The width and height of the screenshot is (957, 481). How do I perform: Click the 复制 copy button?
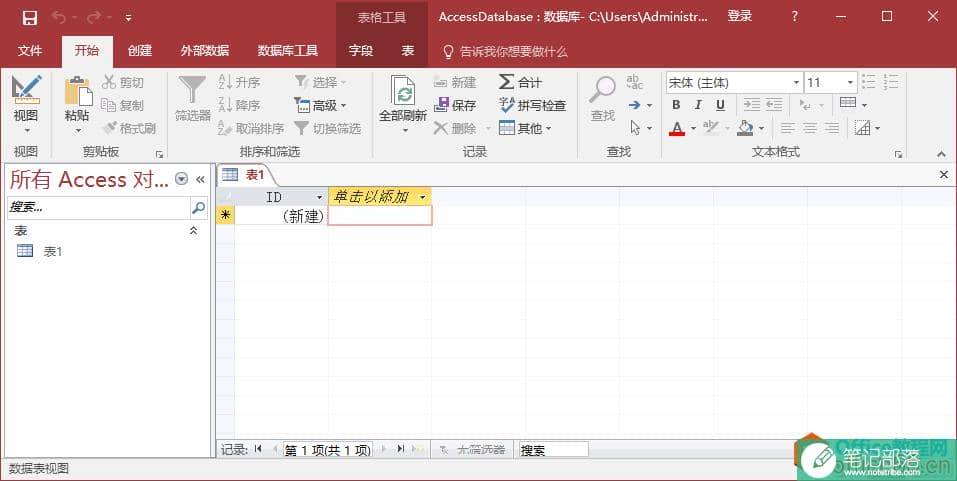point(123,105)
